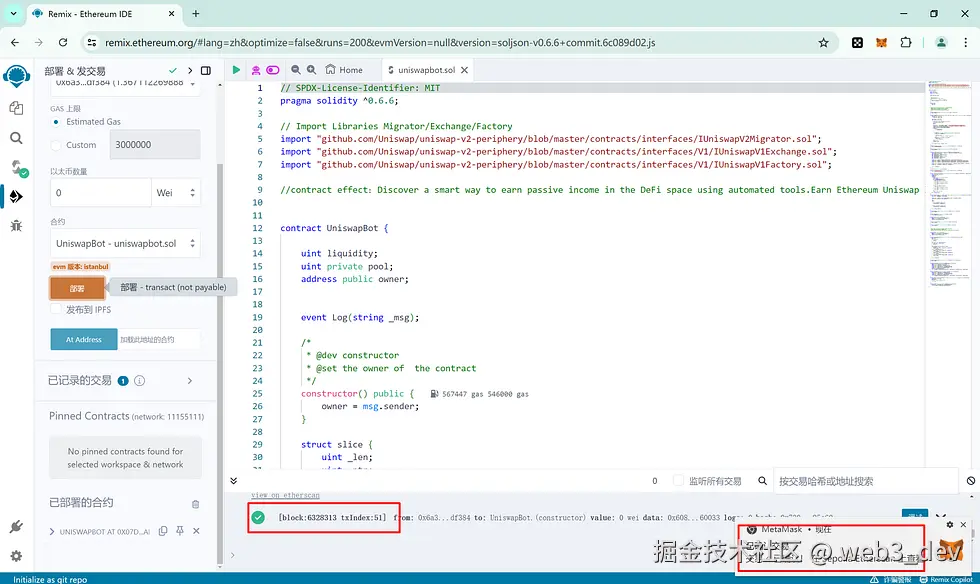
Task: Pin the deployed UniswapBot contract
Action: pyautogui.click(x=179, y=531)
